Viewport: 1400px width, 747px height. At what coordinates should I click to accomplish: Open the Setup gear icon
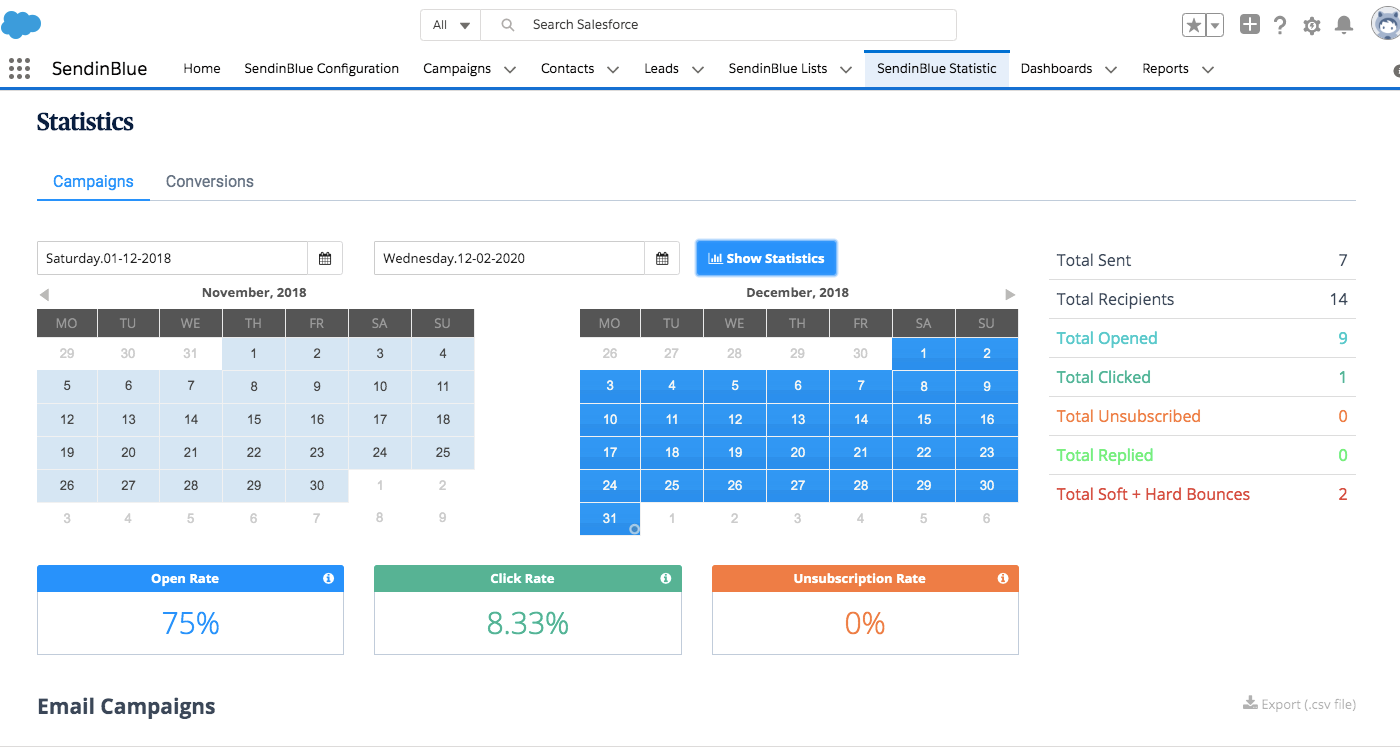tap(1312, 26)
